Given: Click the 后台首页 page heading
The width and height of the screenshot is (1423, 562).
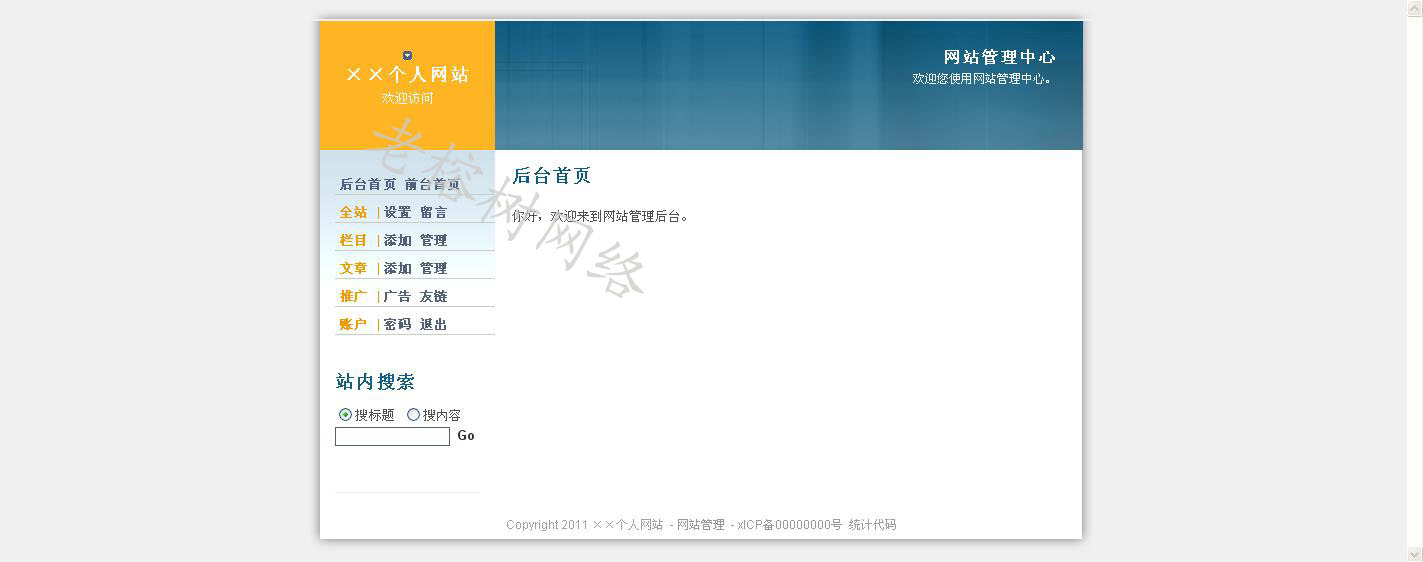Looking at the screenshot, I should (552, 176).
